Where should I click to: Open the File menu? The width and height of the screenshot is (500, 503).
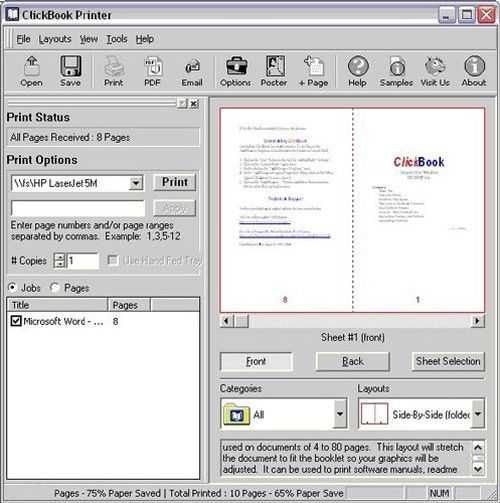(x=23, y=39)
